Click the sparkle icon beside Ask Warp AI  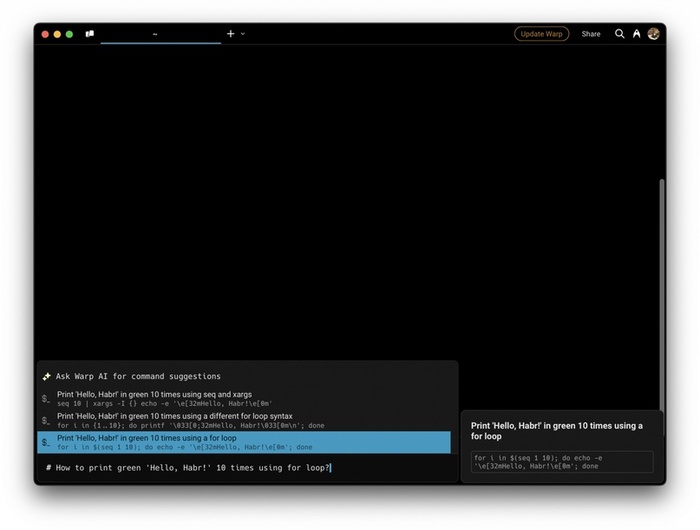(x=46, y=377)
